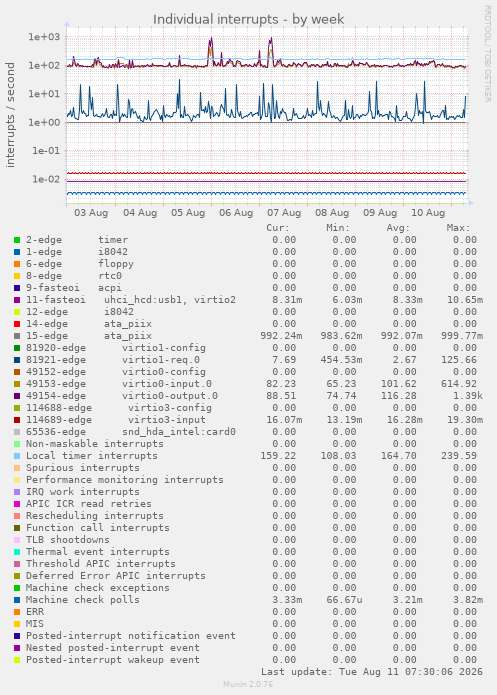Click the virtio0-input.0 legend label
Screen dimensions: 497x695
tap(167, 384)
